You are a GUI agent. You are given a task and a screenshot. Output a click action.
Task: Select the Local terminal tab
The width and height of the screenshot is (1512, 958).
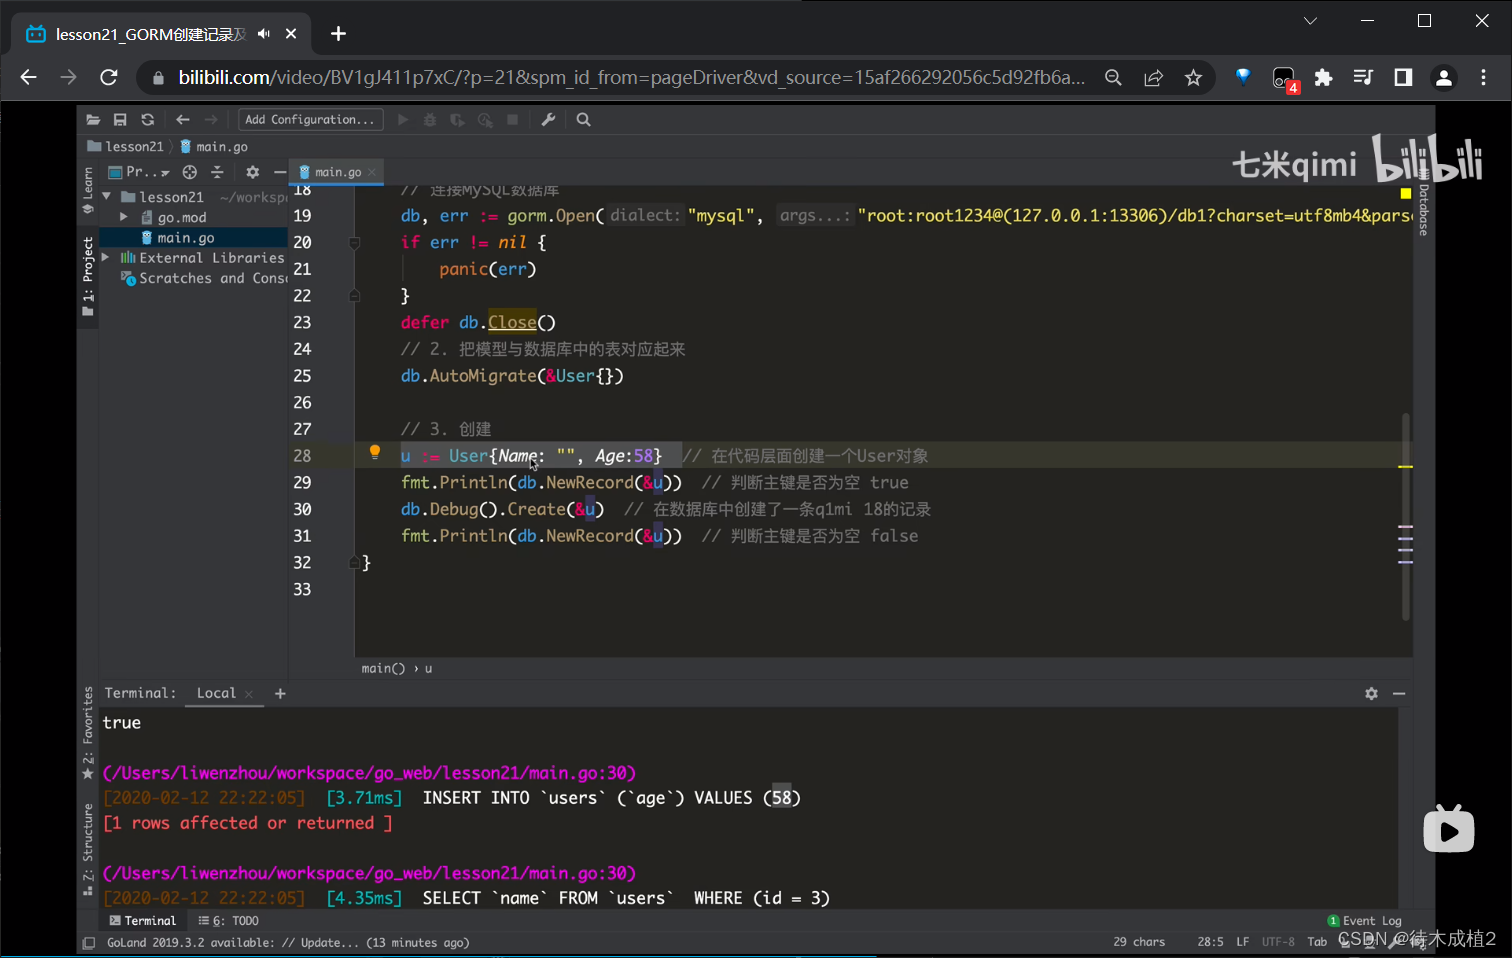coord(216,693)
